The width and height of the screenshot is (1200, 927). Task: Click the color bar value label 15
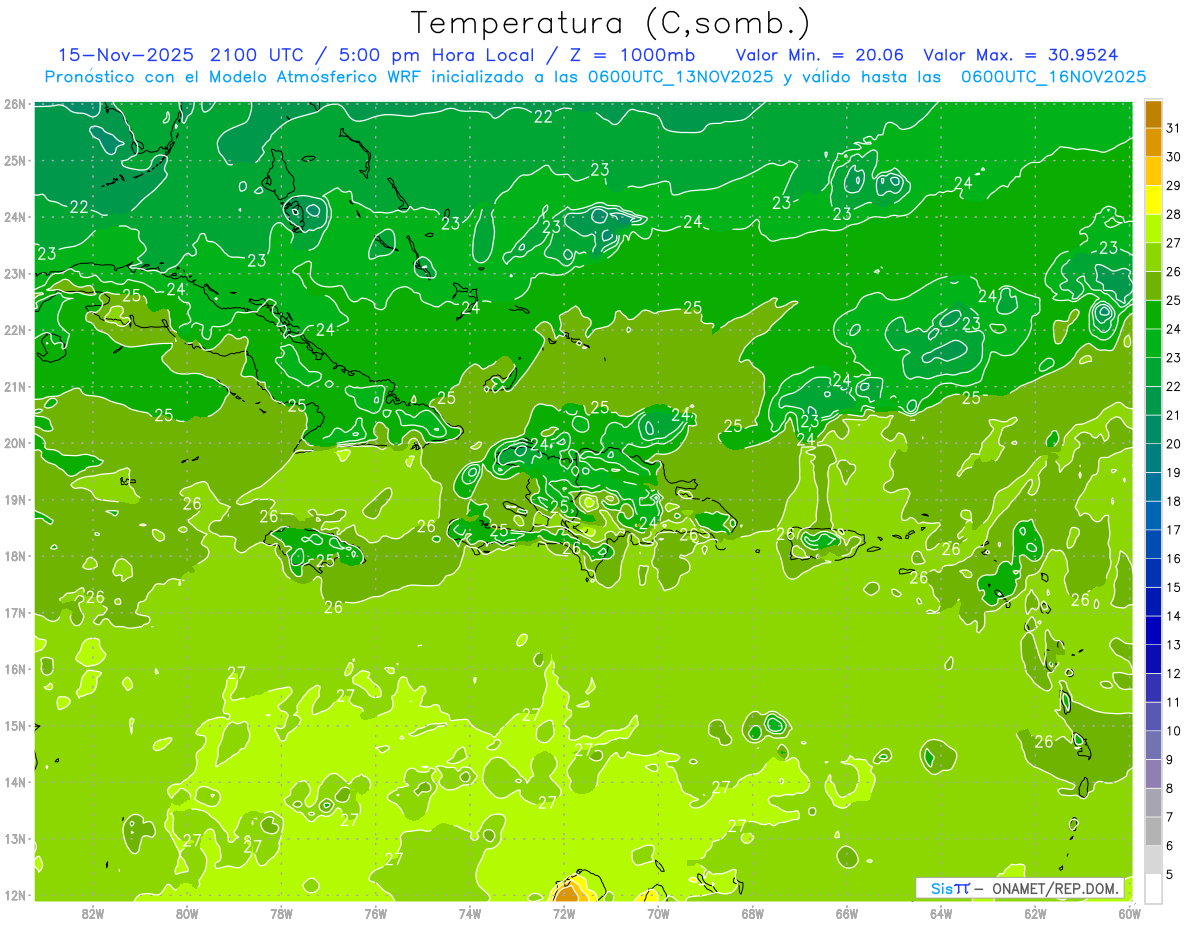pos(1174,588)
